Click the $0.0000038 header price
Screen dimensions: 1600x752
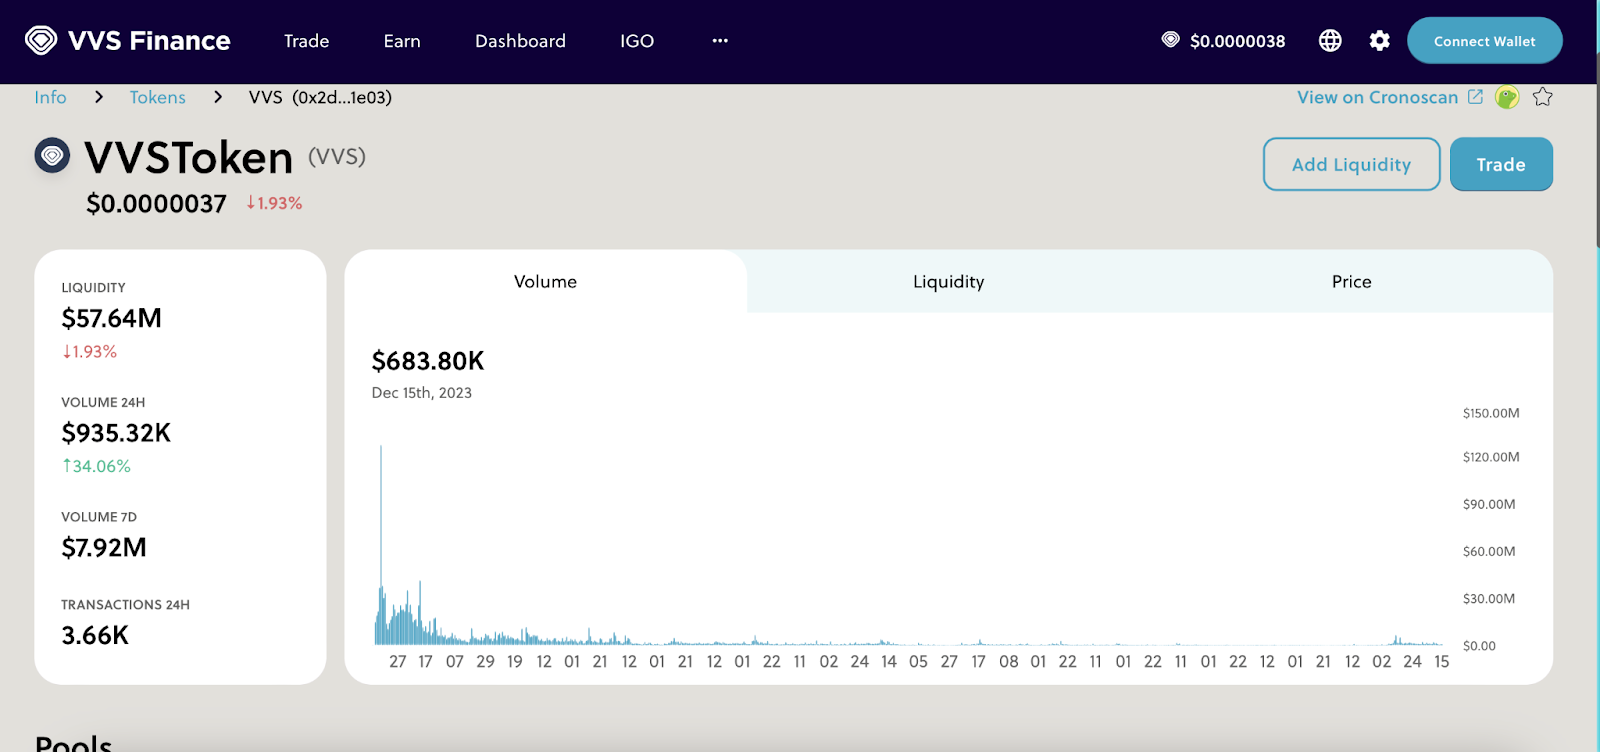1238,41
